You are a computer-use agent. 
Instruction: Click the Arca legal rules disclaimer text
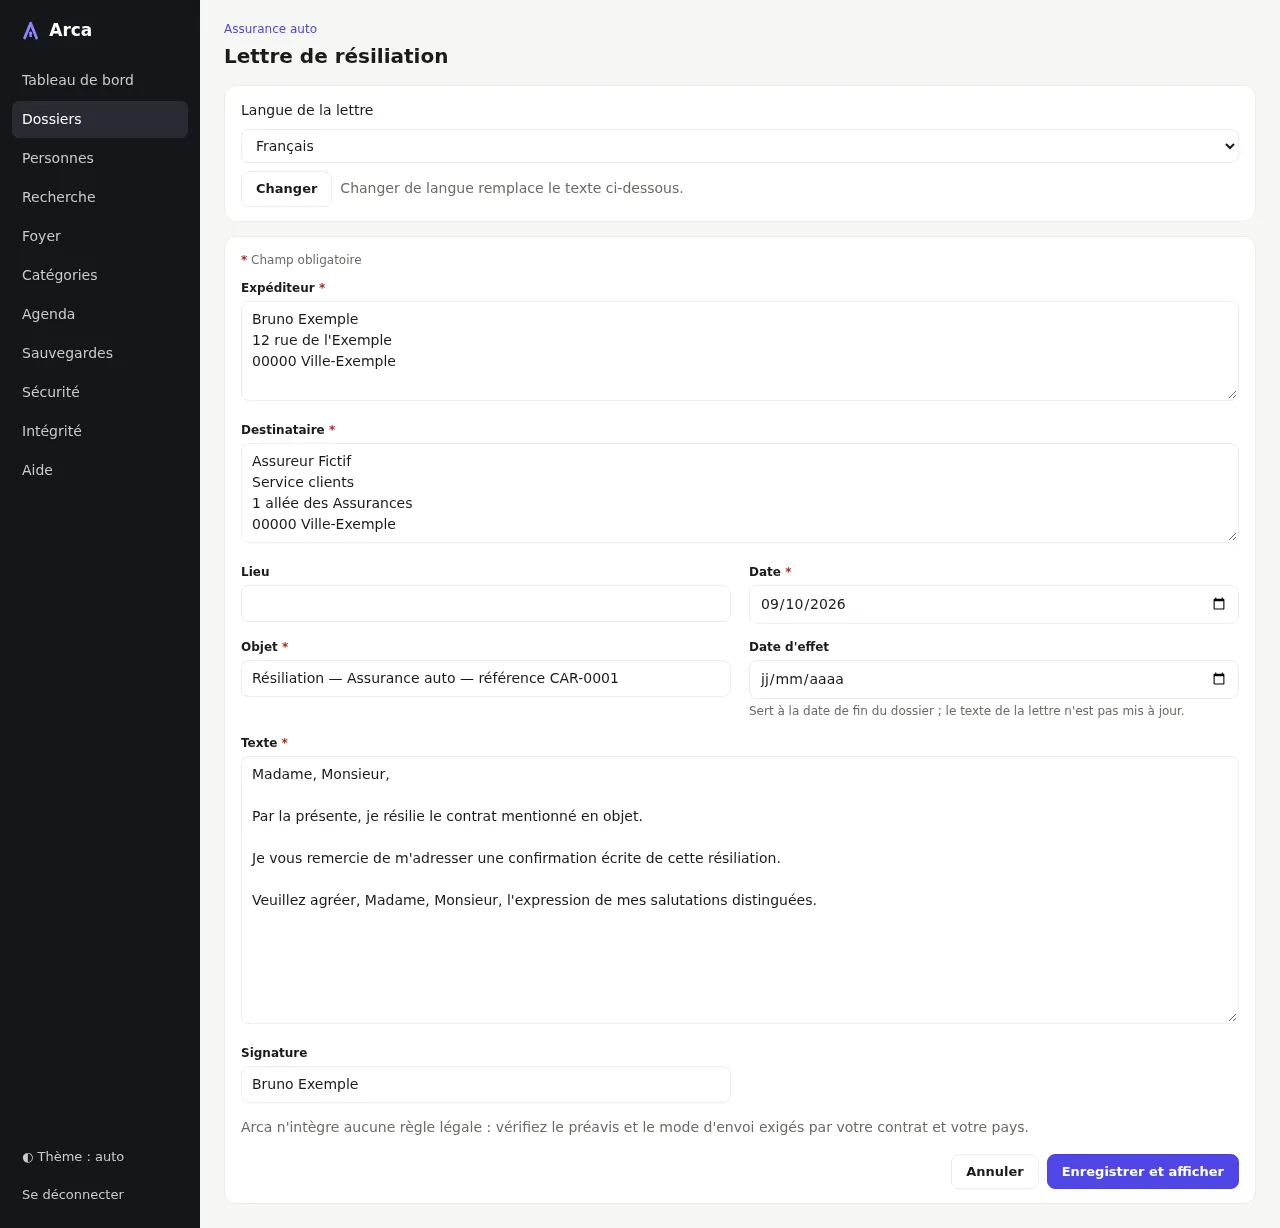[635, 1127]
